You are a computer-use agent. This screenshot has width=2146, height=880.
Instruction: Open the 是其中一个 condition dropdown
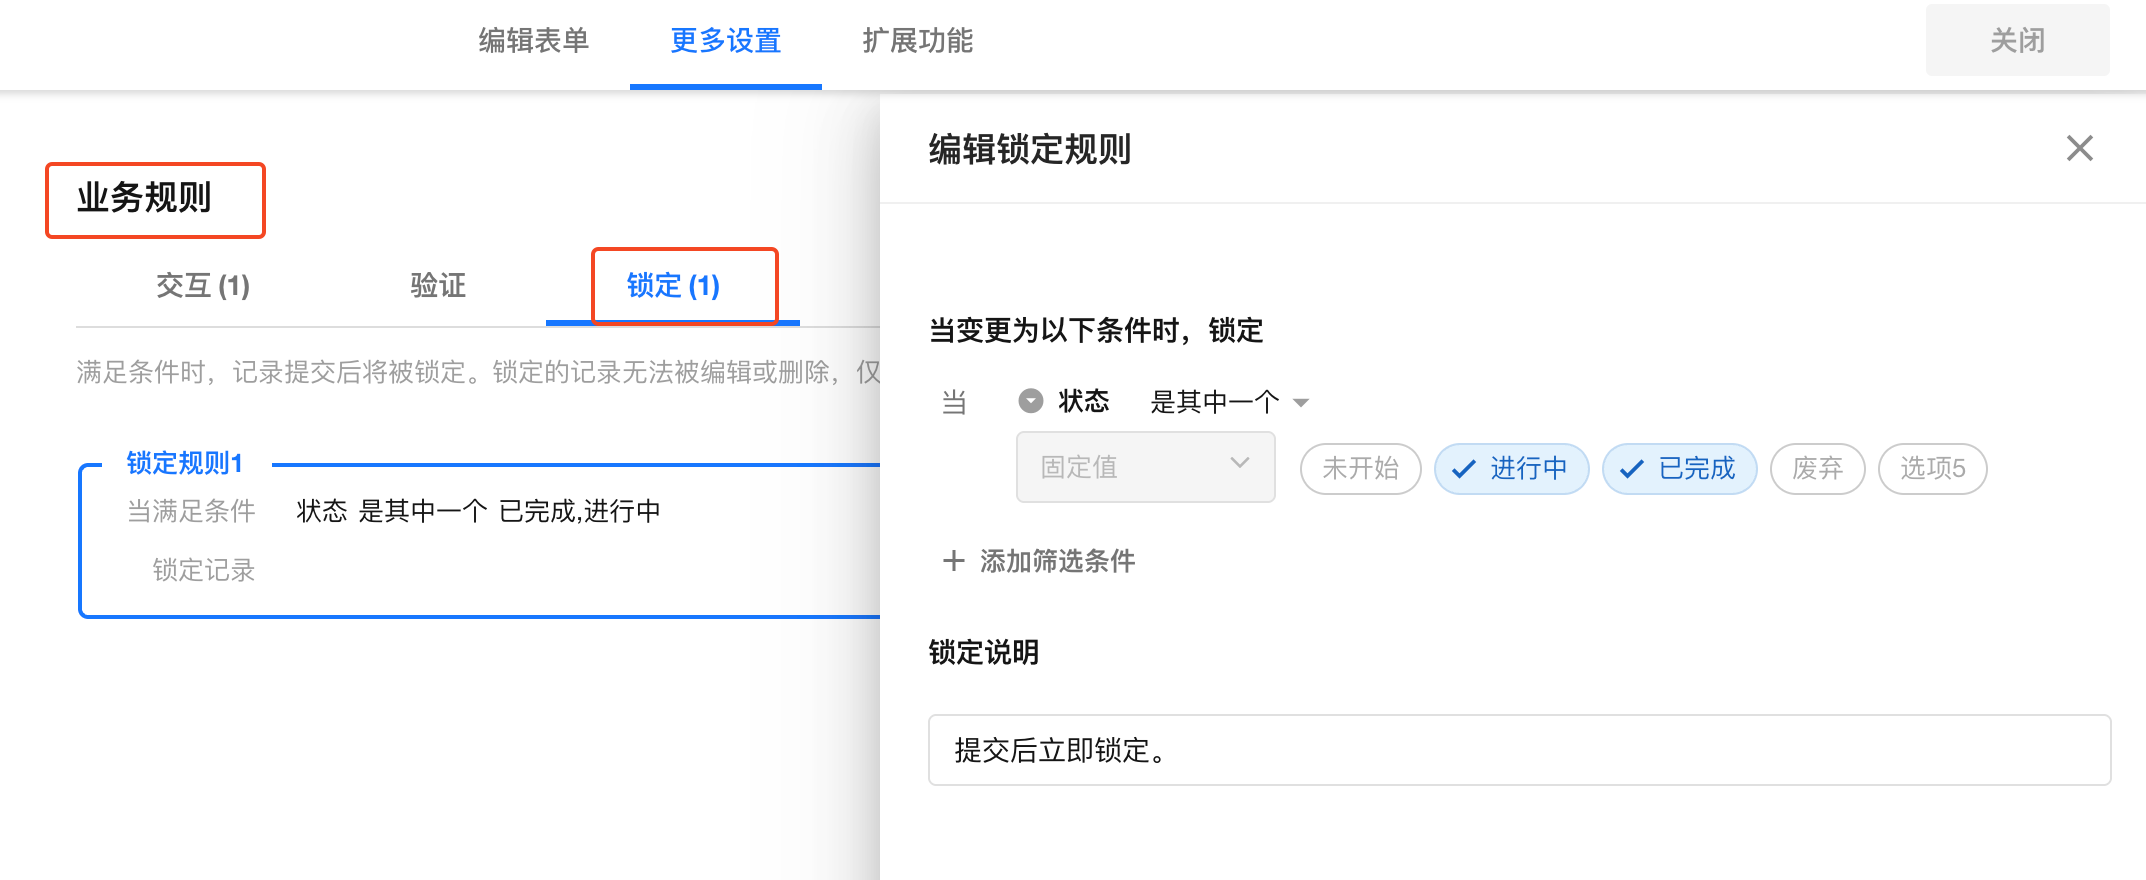coord(1215,402)
